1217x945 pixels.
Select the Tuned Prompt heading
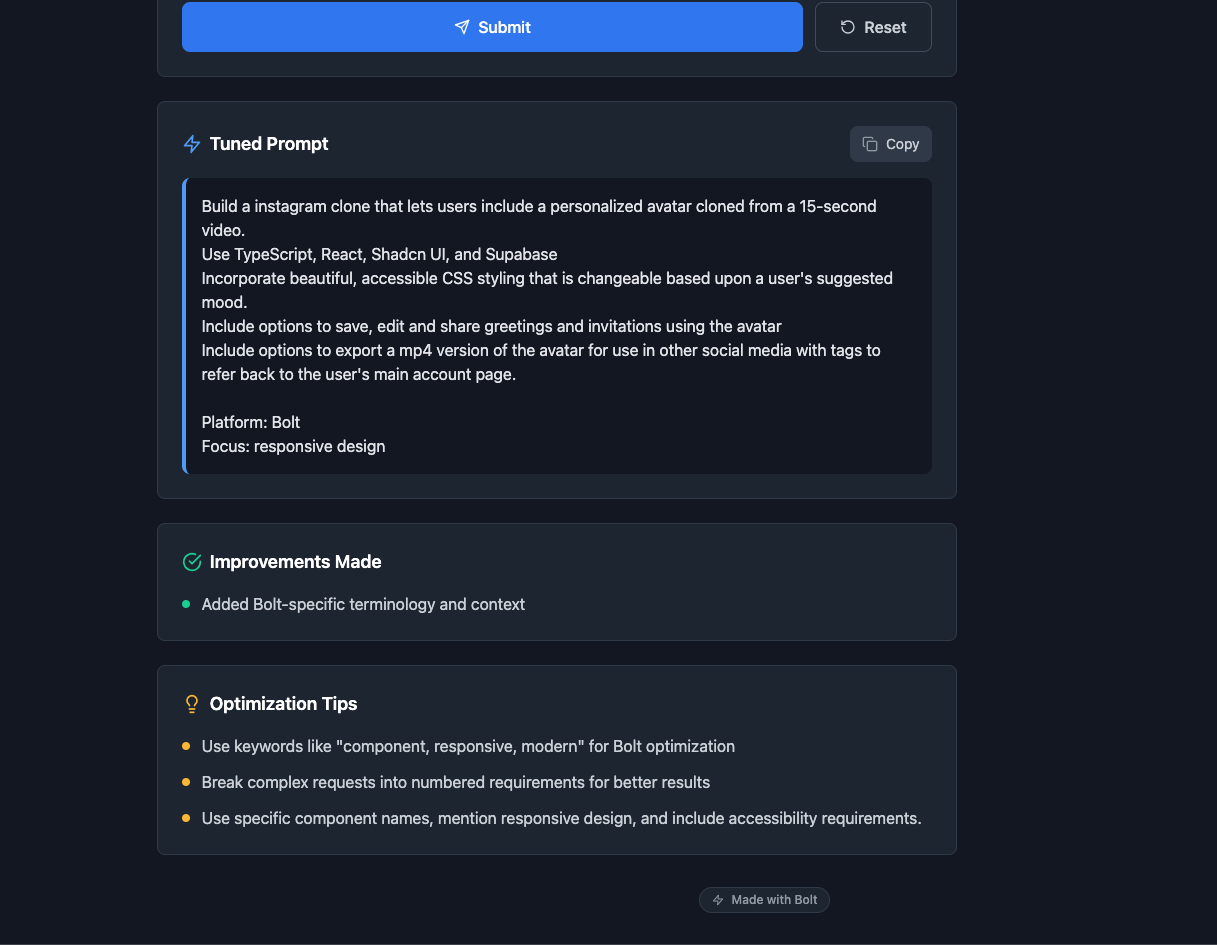point(269,144)
